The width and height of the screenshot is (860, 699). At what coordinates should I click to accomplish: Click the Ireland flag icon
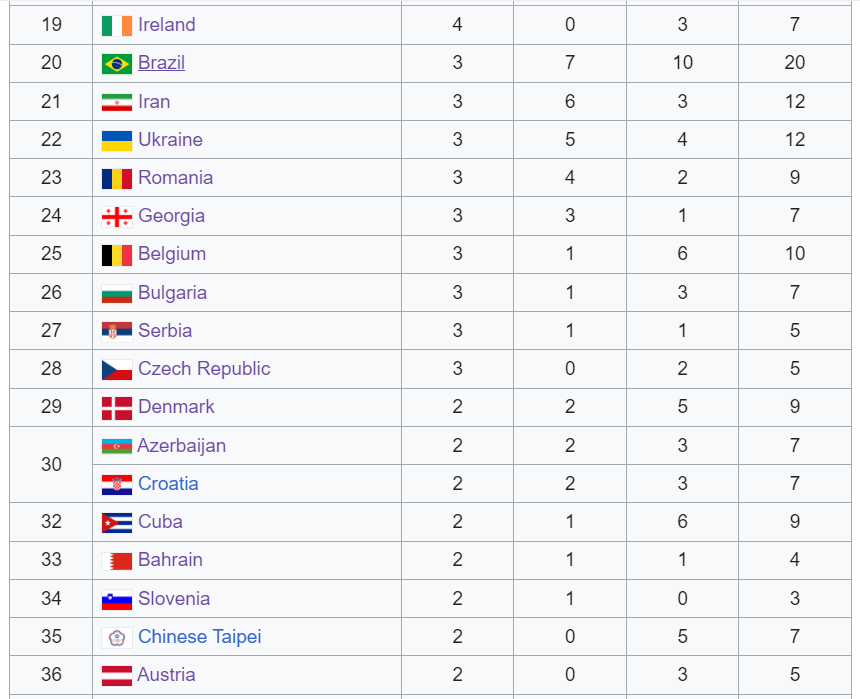point(117,25)
